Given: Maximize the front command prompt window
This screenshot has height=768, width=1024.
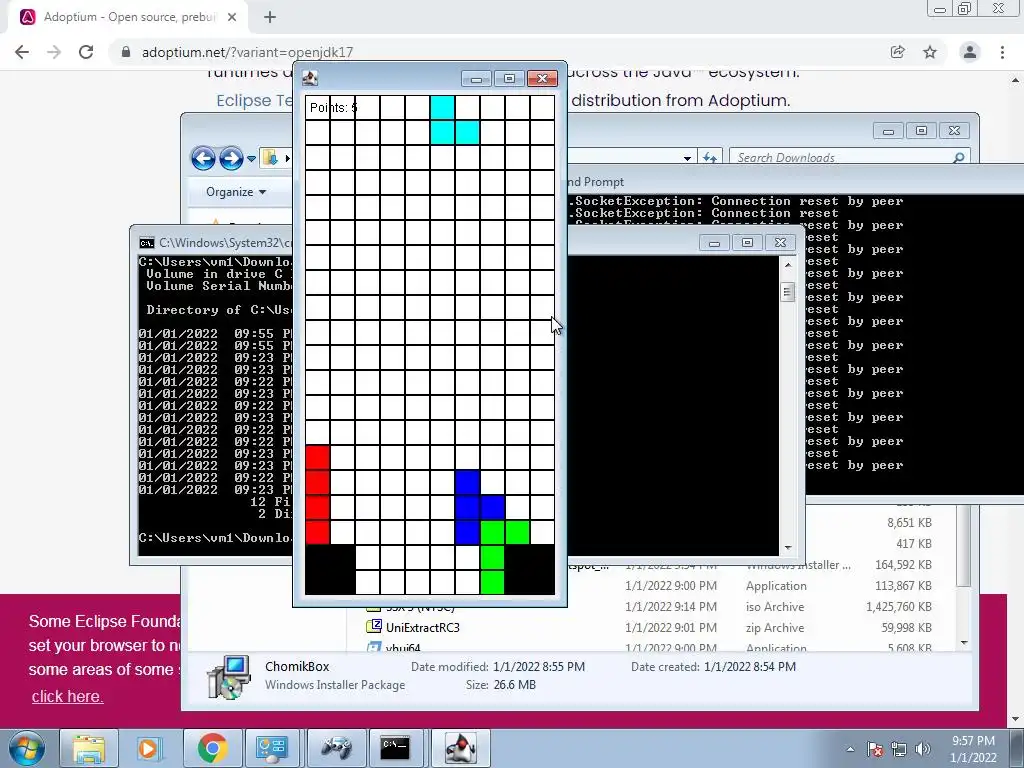Looking at the screenshot, I should (x=747, y=243).
